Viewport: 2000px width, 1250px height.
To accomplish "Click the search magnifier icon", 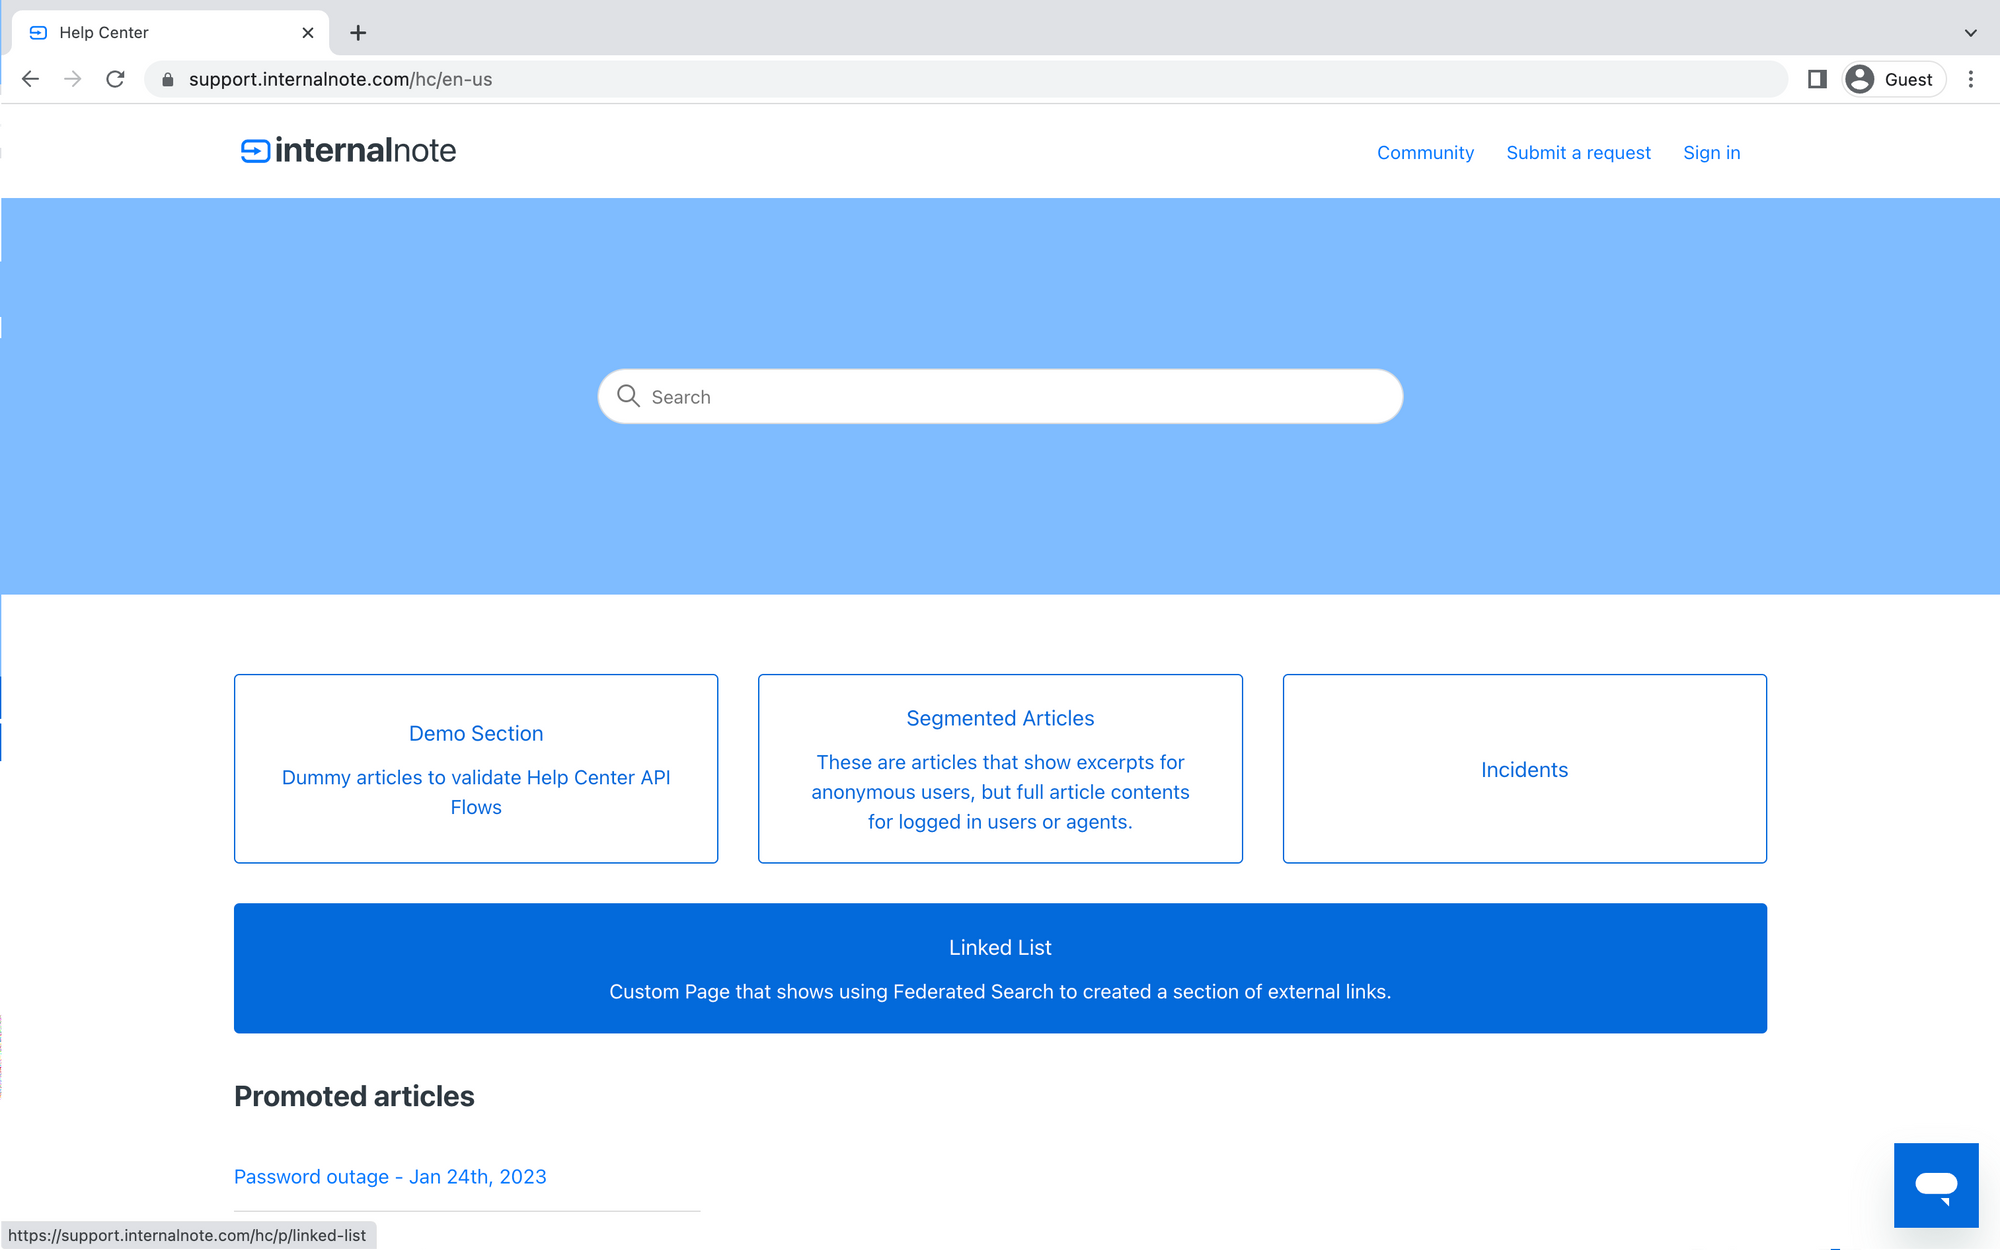I will pos(628,396).
